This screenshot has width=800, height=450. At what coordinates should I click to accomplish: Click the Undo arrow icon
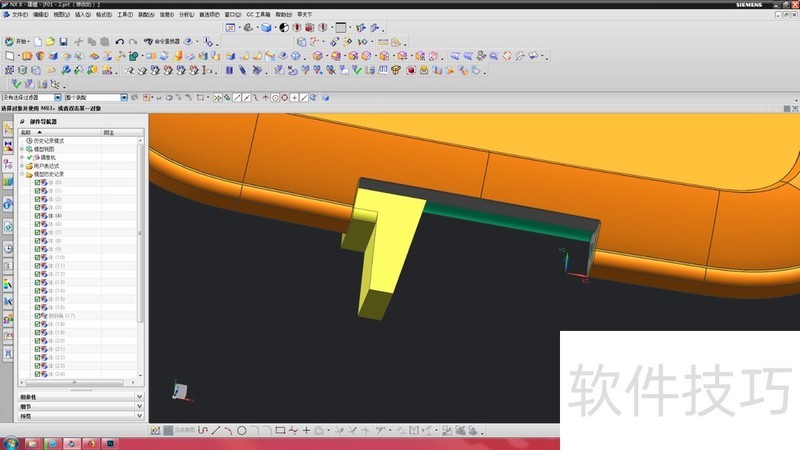(120, 41)
